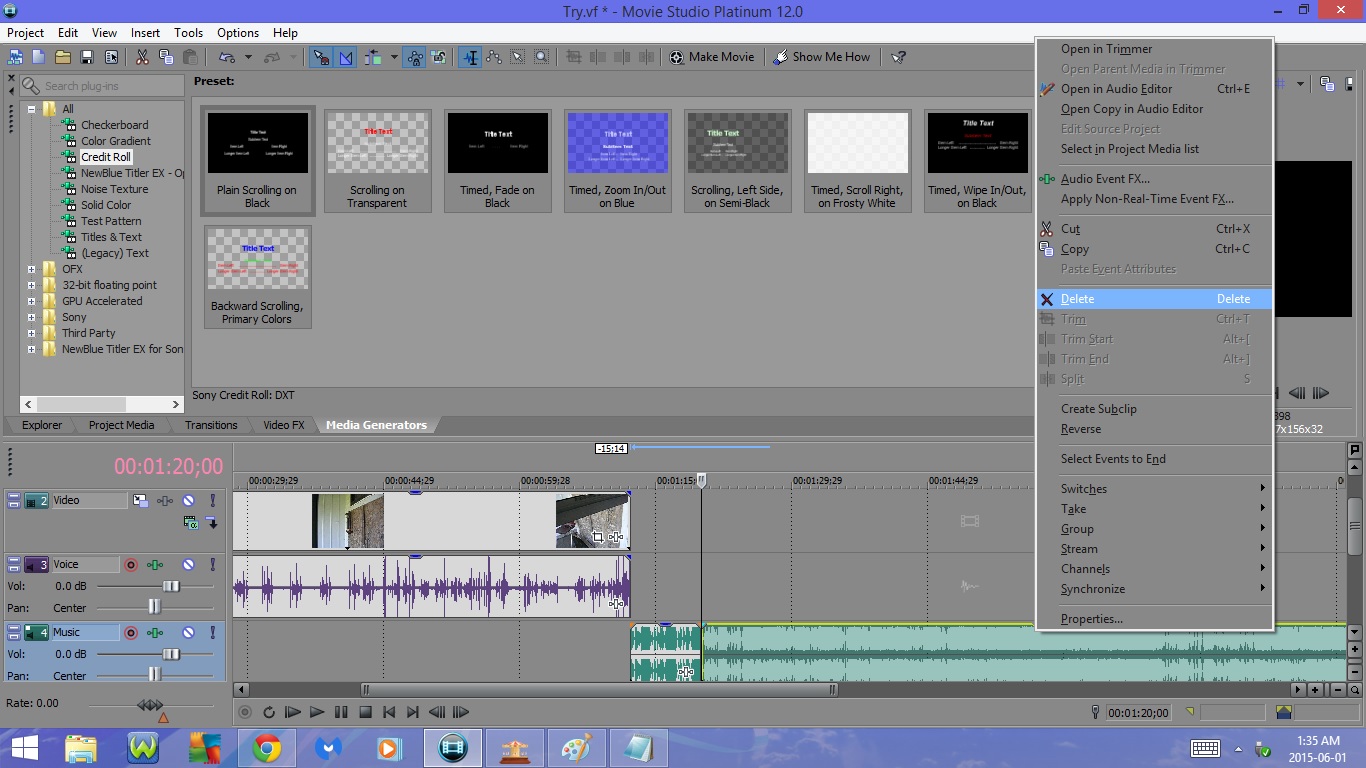This screenshot has height=768, width=1366.
Task: Mute the Voice track
Action: pos(188,565)
